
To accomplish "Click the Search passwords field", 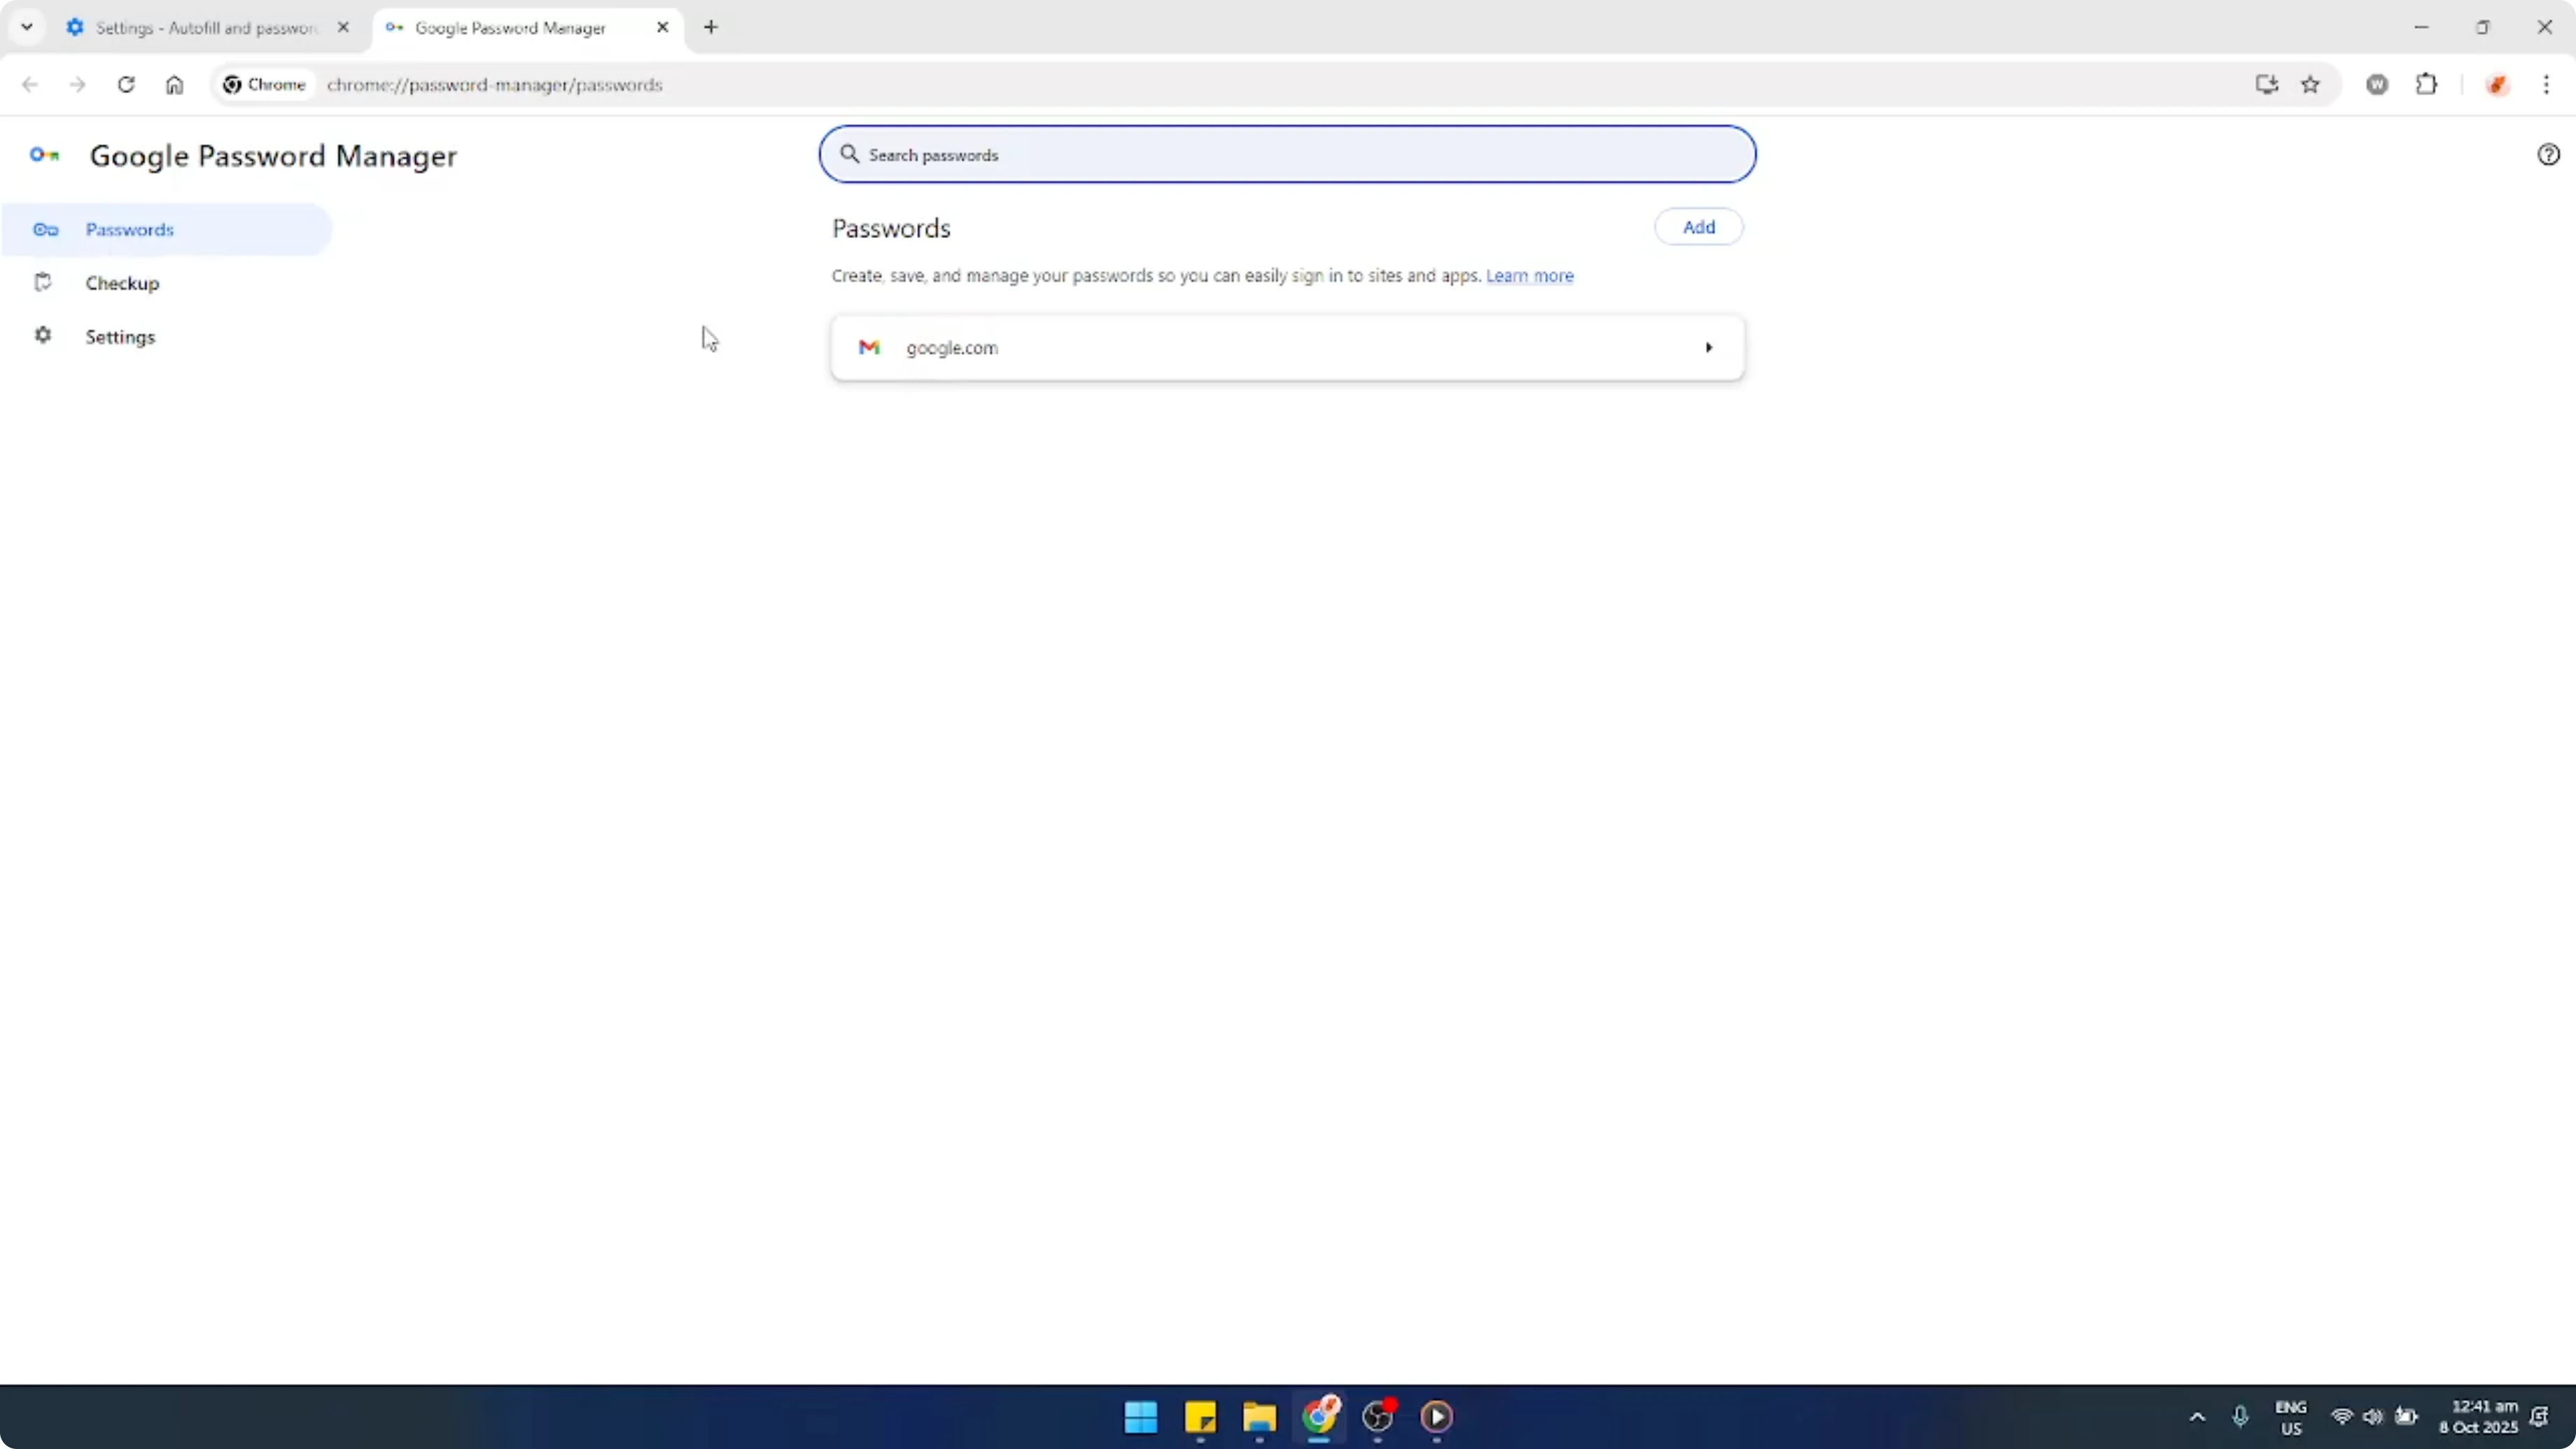I will point(1287,154).
